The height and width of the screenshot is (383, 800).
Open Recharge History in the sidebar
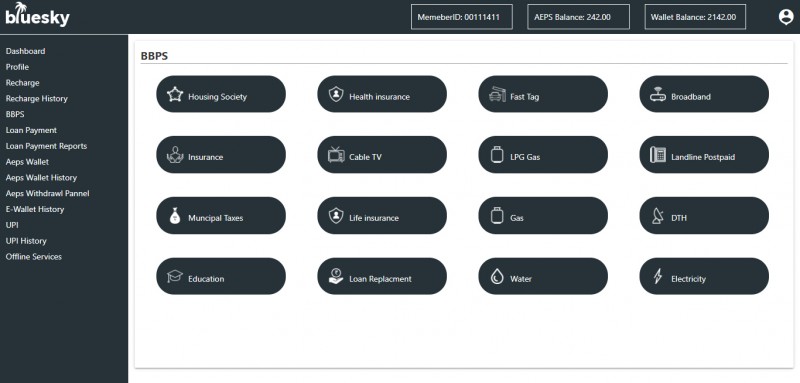[x=37, y=98]
